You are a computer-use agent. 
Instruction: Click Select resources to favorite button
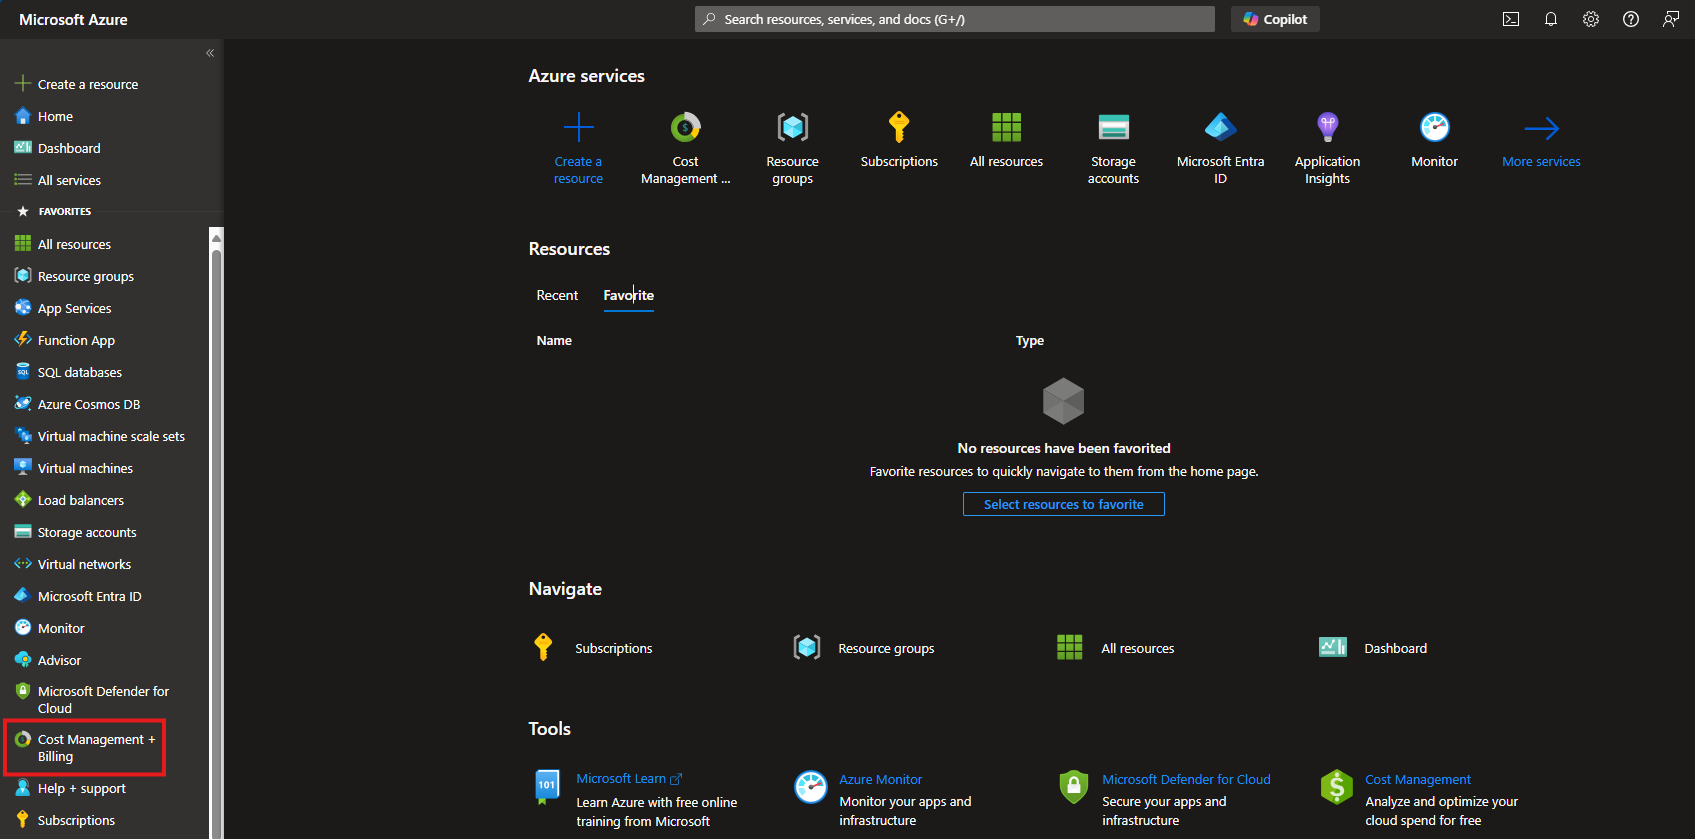click(1063, 504)
